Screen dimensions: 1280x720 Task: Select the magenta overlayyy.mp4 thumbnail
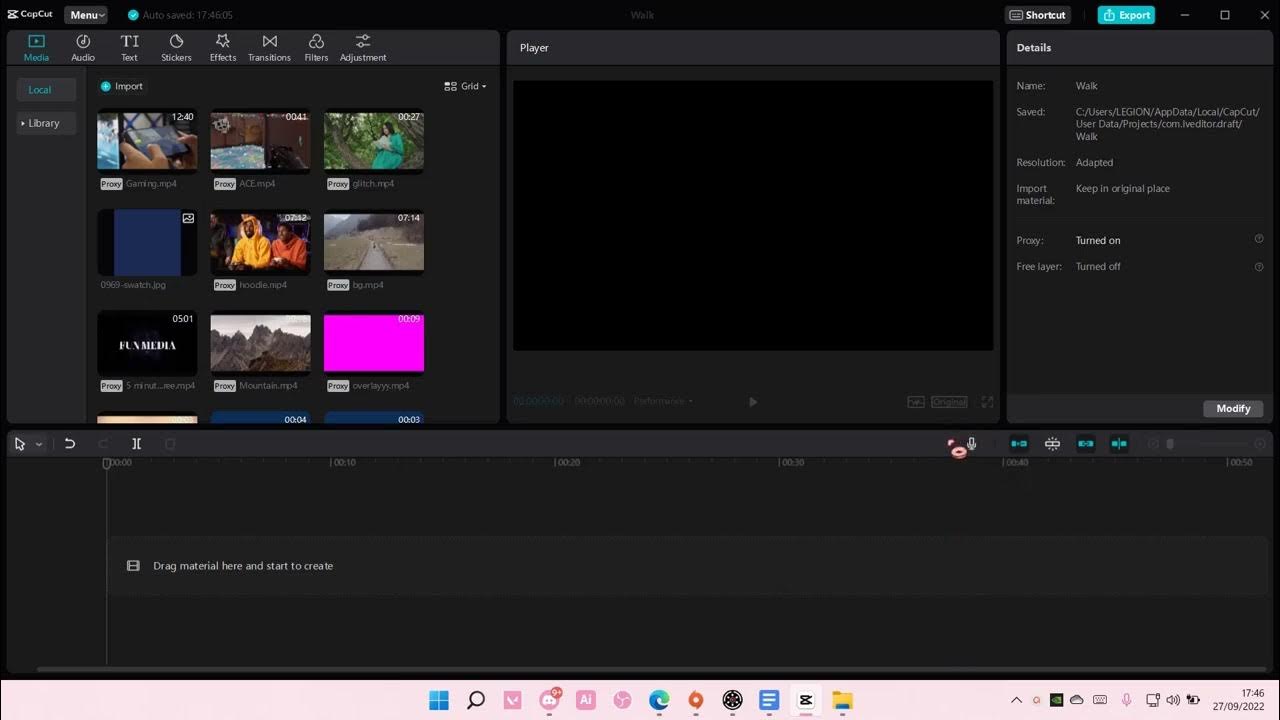click(374, 343)
